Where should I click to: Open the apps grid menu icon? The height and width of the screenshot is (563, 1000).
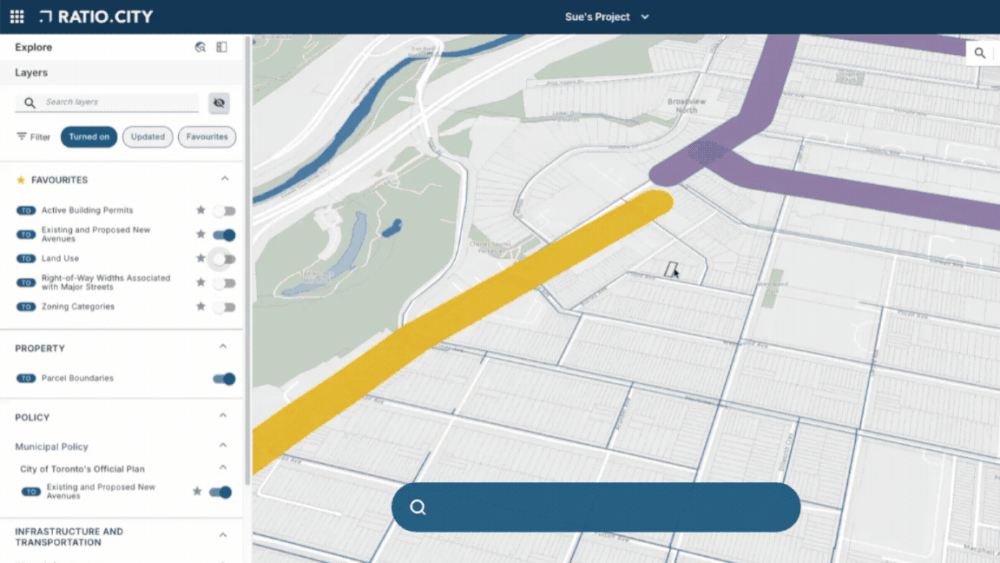(17, 17)
